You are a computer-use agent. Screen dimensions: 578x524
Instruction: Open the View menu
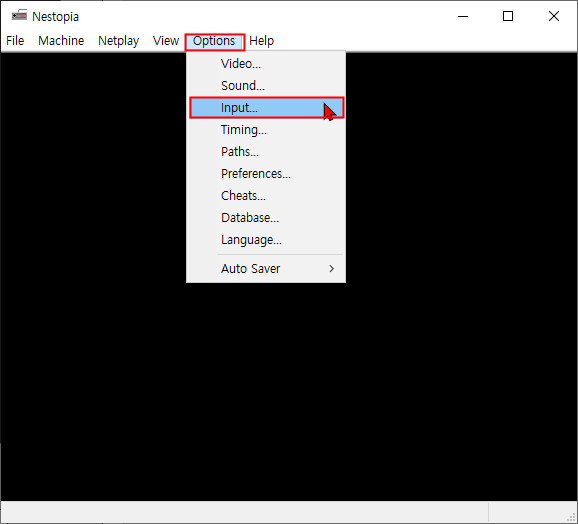click(166, 41)
